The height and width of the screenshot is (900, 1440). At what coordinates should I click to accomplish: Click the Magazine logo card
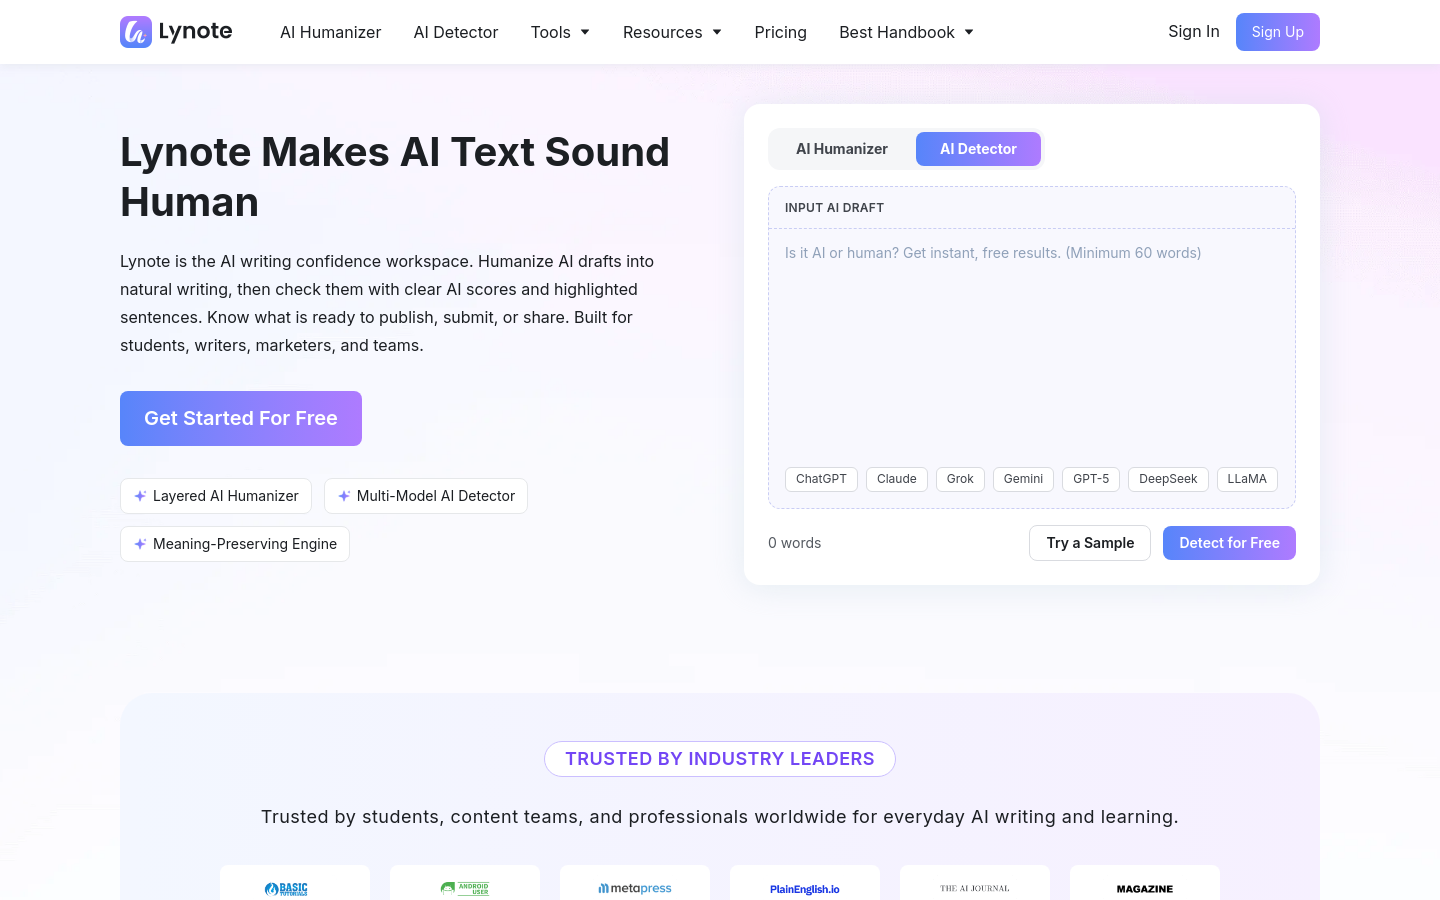(1145, 884)
